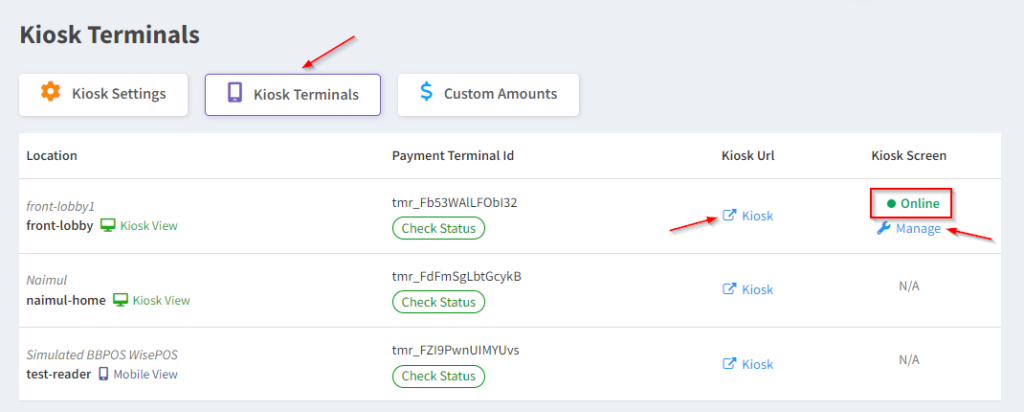The height and width of the screenshot is (412, 1024).
Task: Click the wrench icon next to Manage
Action: pos(883,228)
